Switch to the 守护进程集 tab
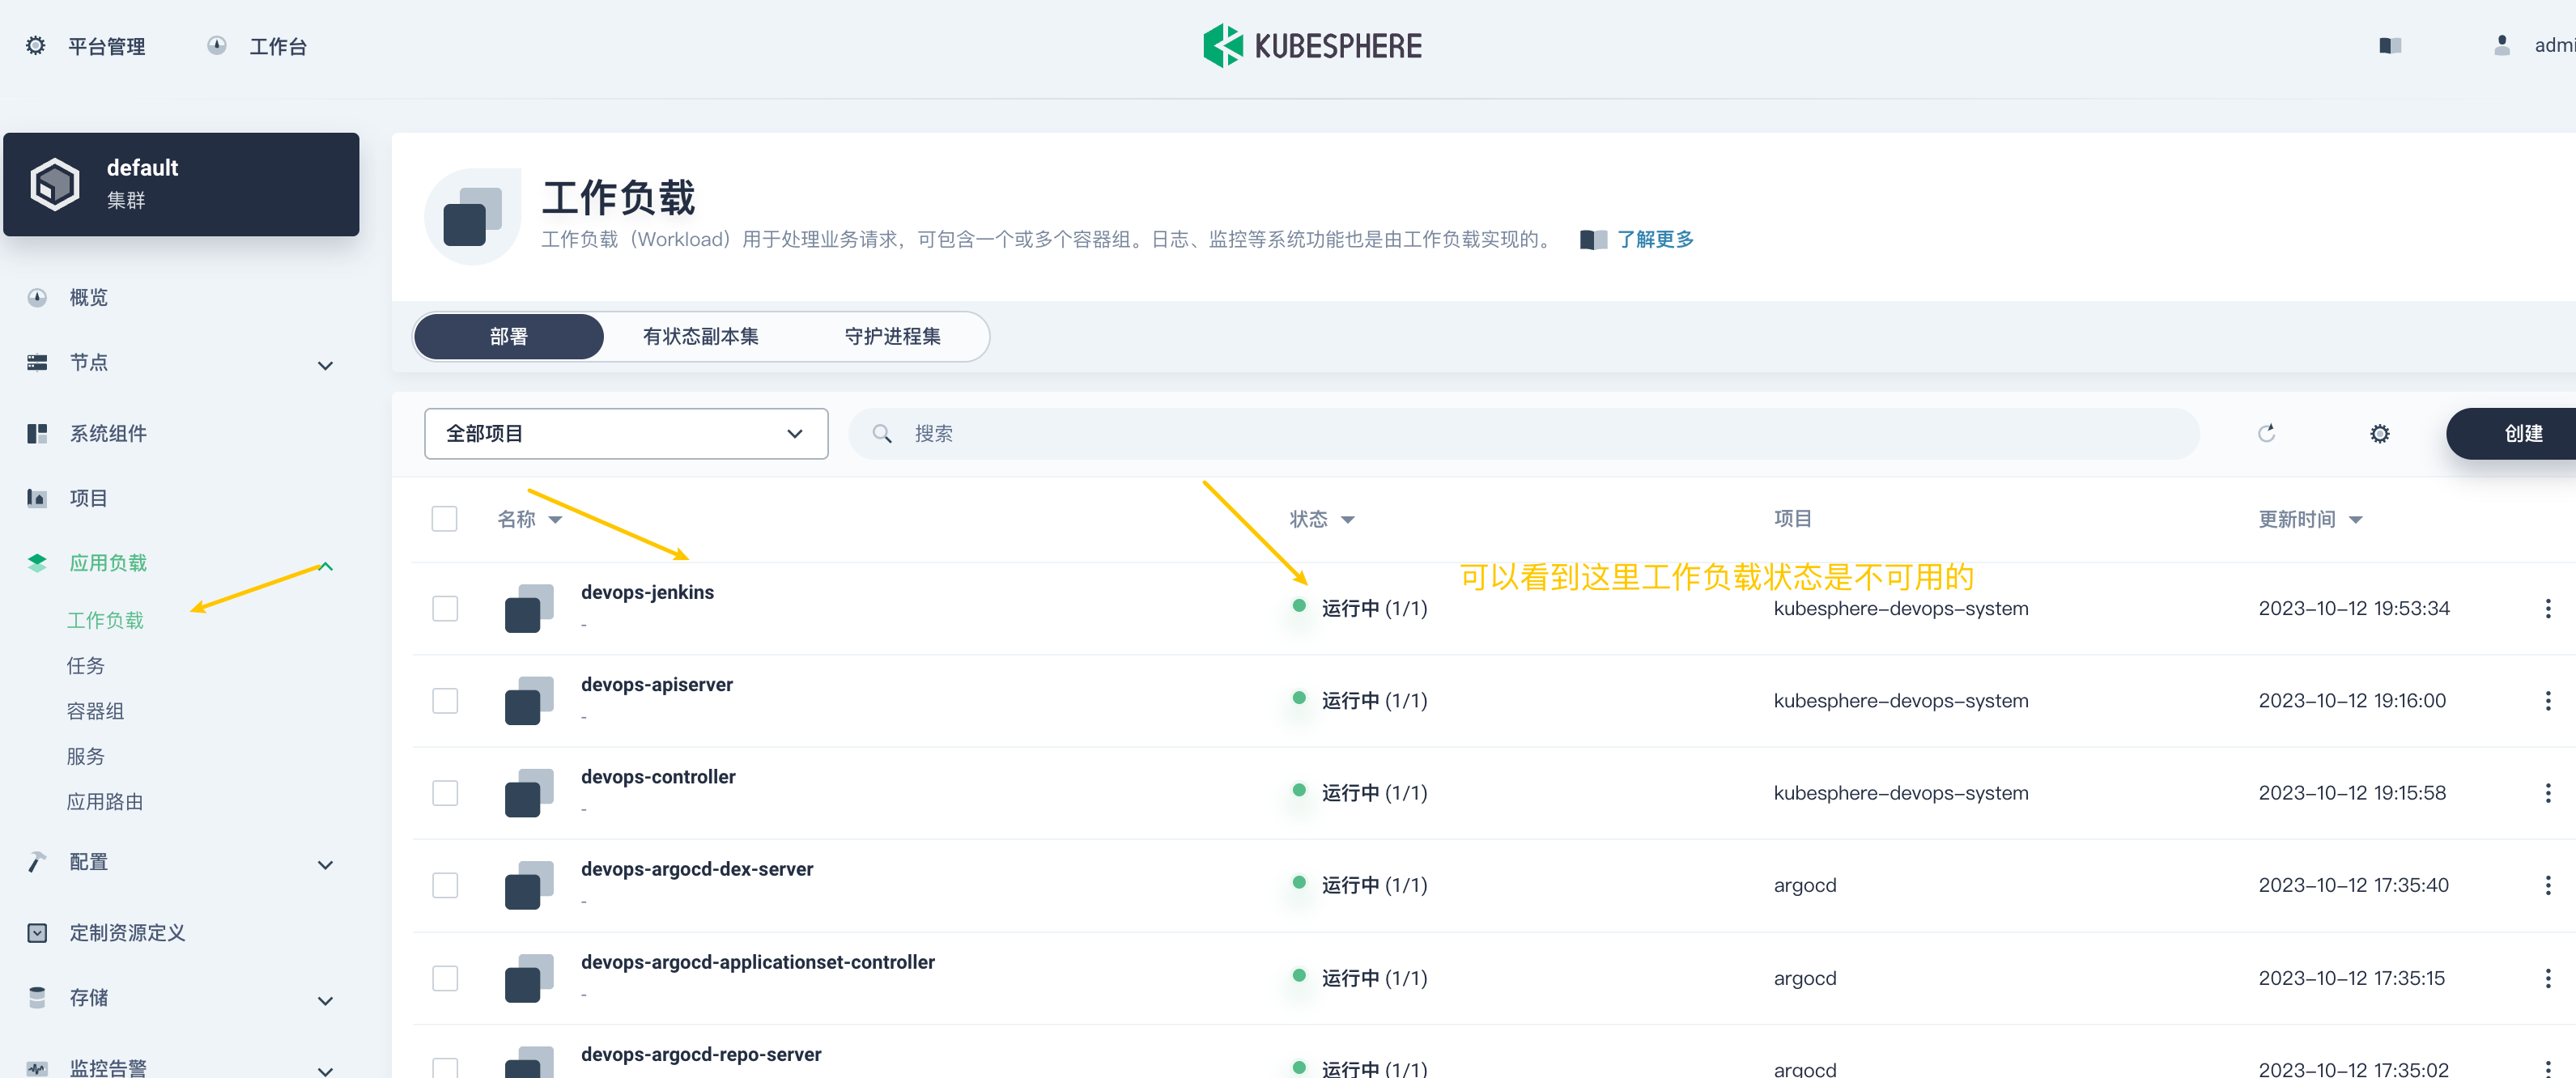 [x=892, y=336]
